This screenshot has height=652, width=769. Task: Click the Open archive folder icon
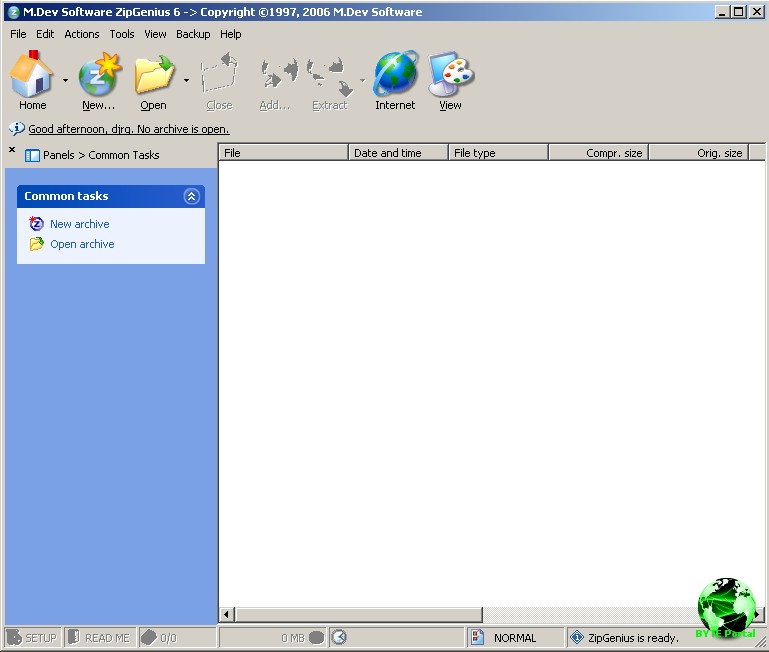(36, 244)
